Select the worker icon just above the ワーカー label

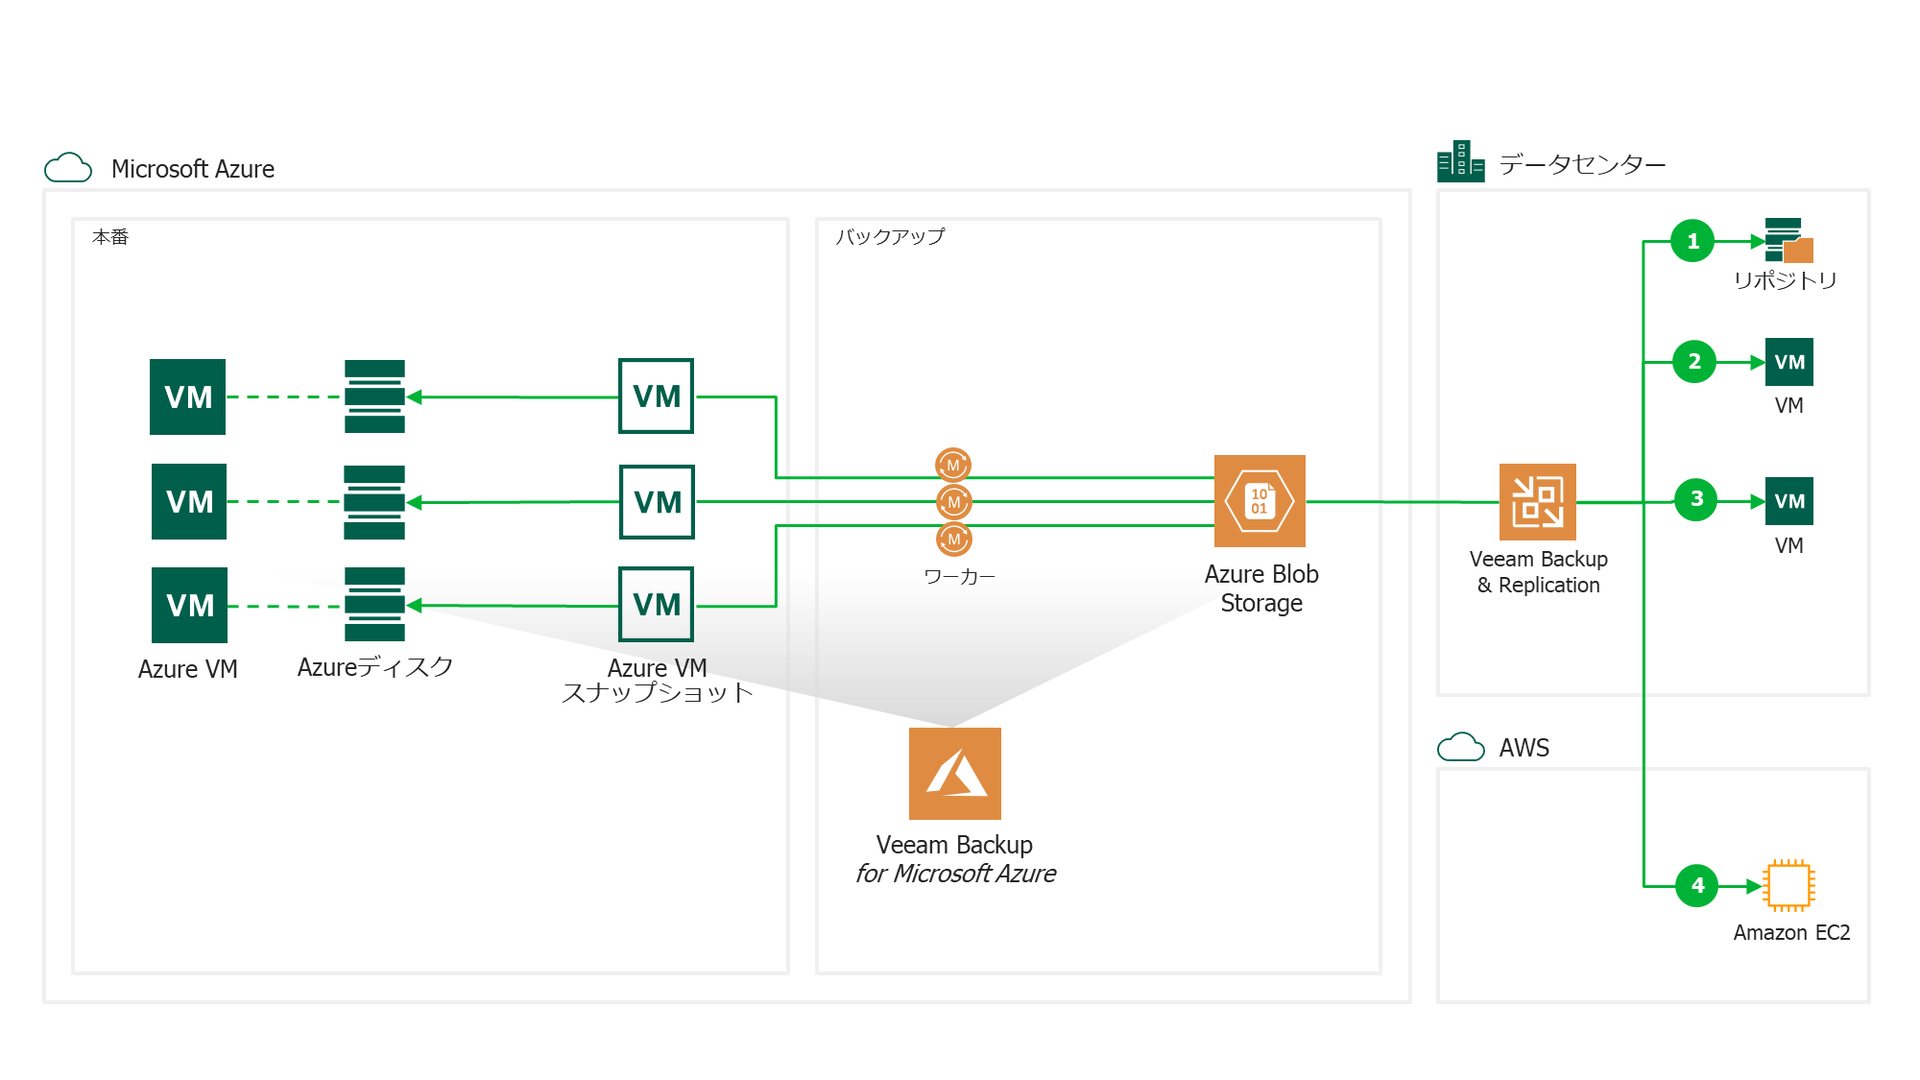tap(954, 539)
